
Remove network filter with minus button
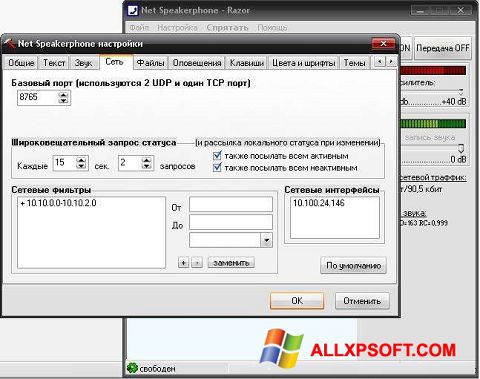click(x=197, y=263)
